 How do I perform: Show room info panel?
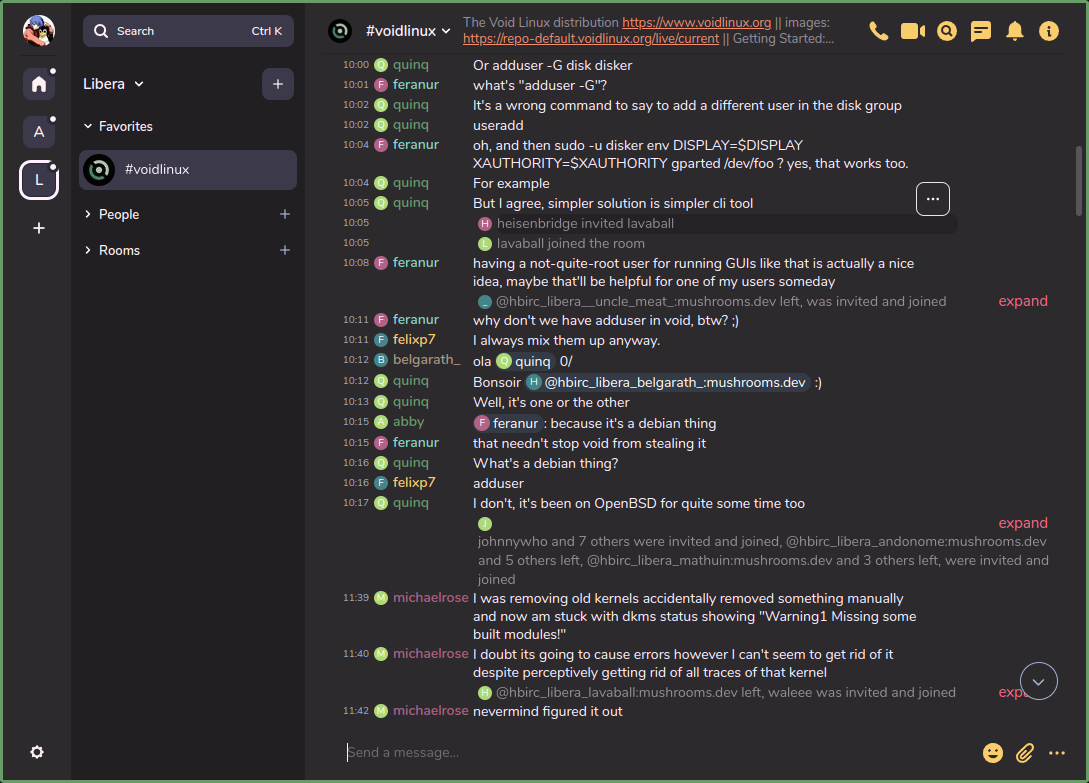[x=1049, y=31]
